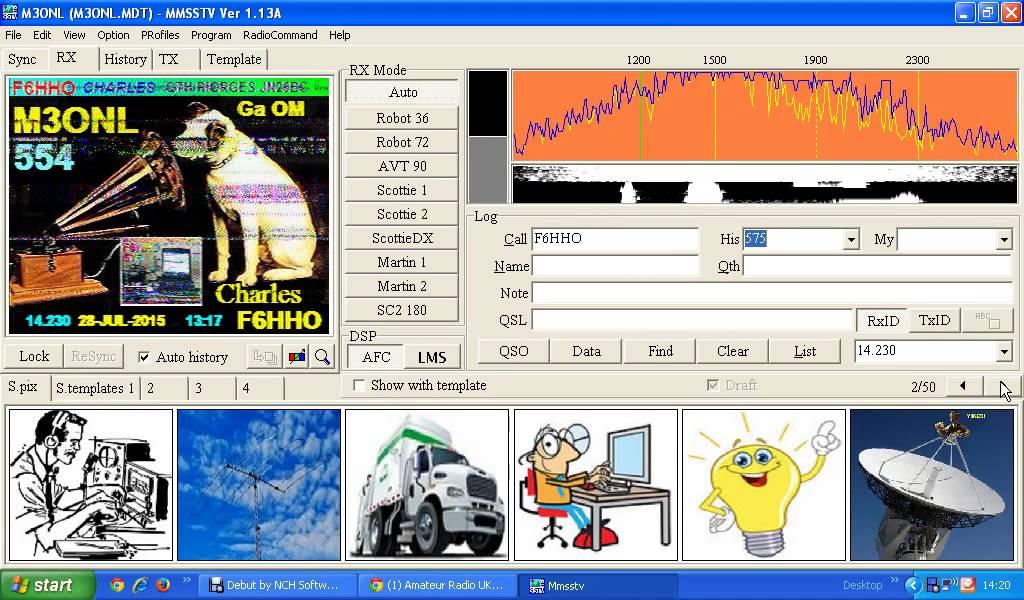Screen dimensions: 1024x600
Task: Select the white truck thumbnail
Action: pyautogui.click(x=427, y=484)
